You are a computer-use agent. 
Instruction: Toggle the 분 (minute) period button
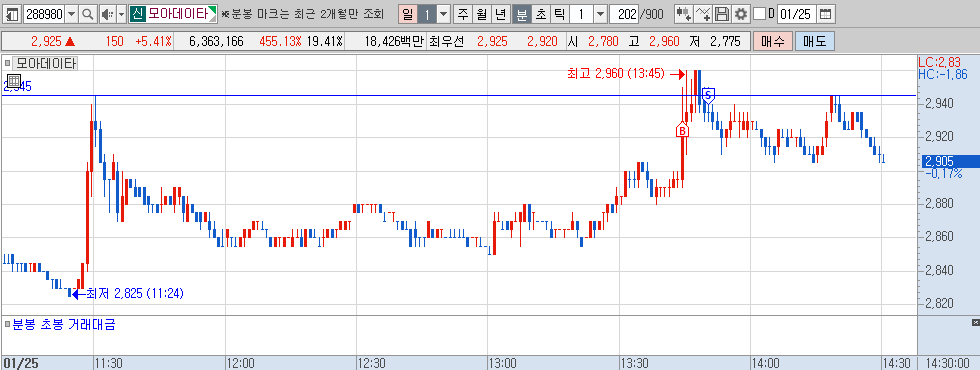coord(521,14)
